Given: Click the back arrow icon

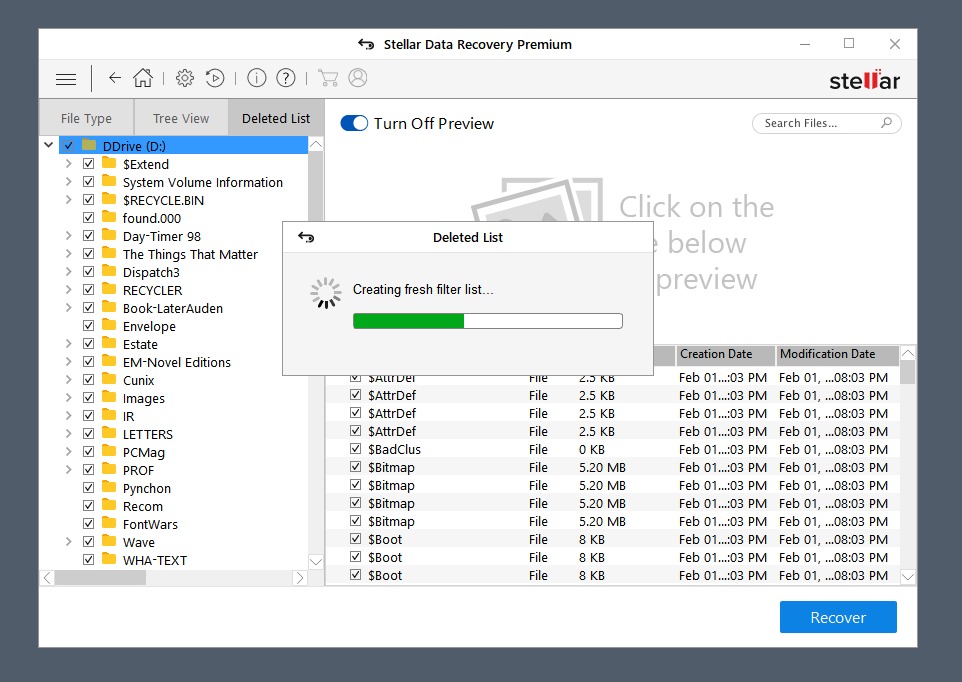Looking at the screenshot, I should coord(114,77).
